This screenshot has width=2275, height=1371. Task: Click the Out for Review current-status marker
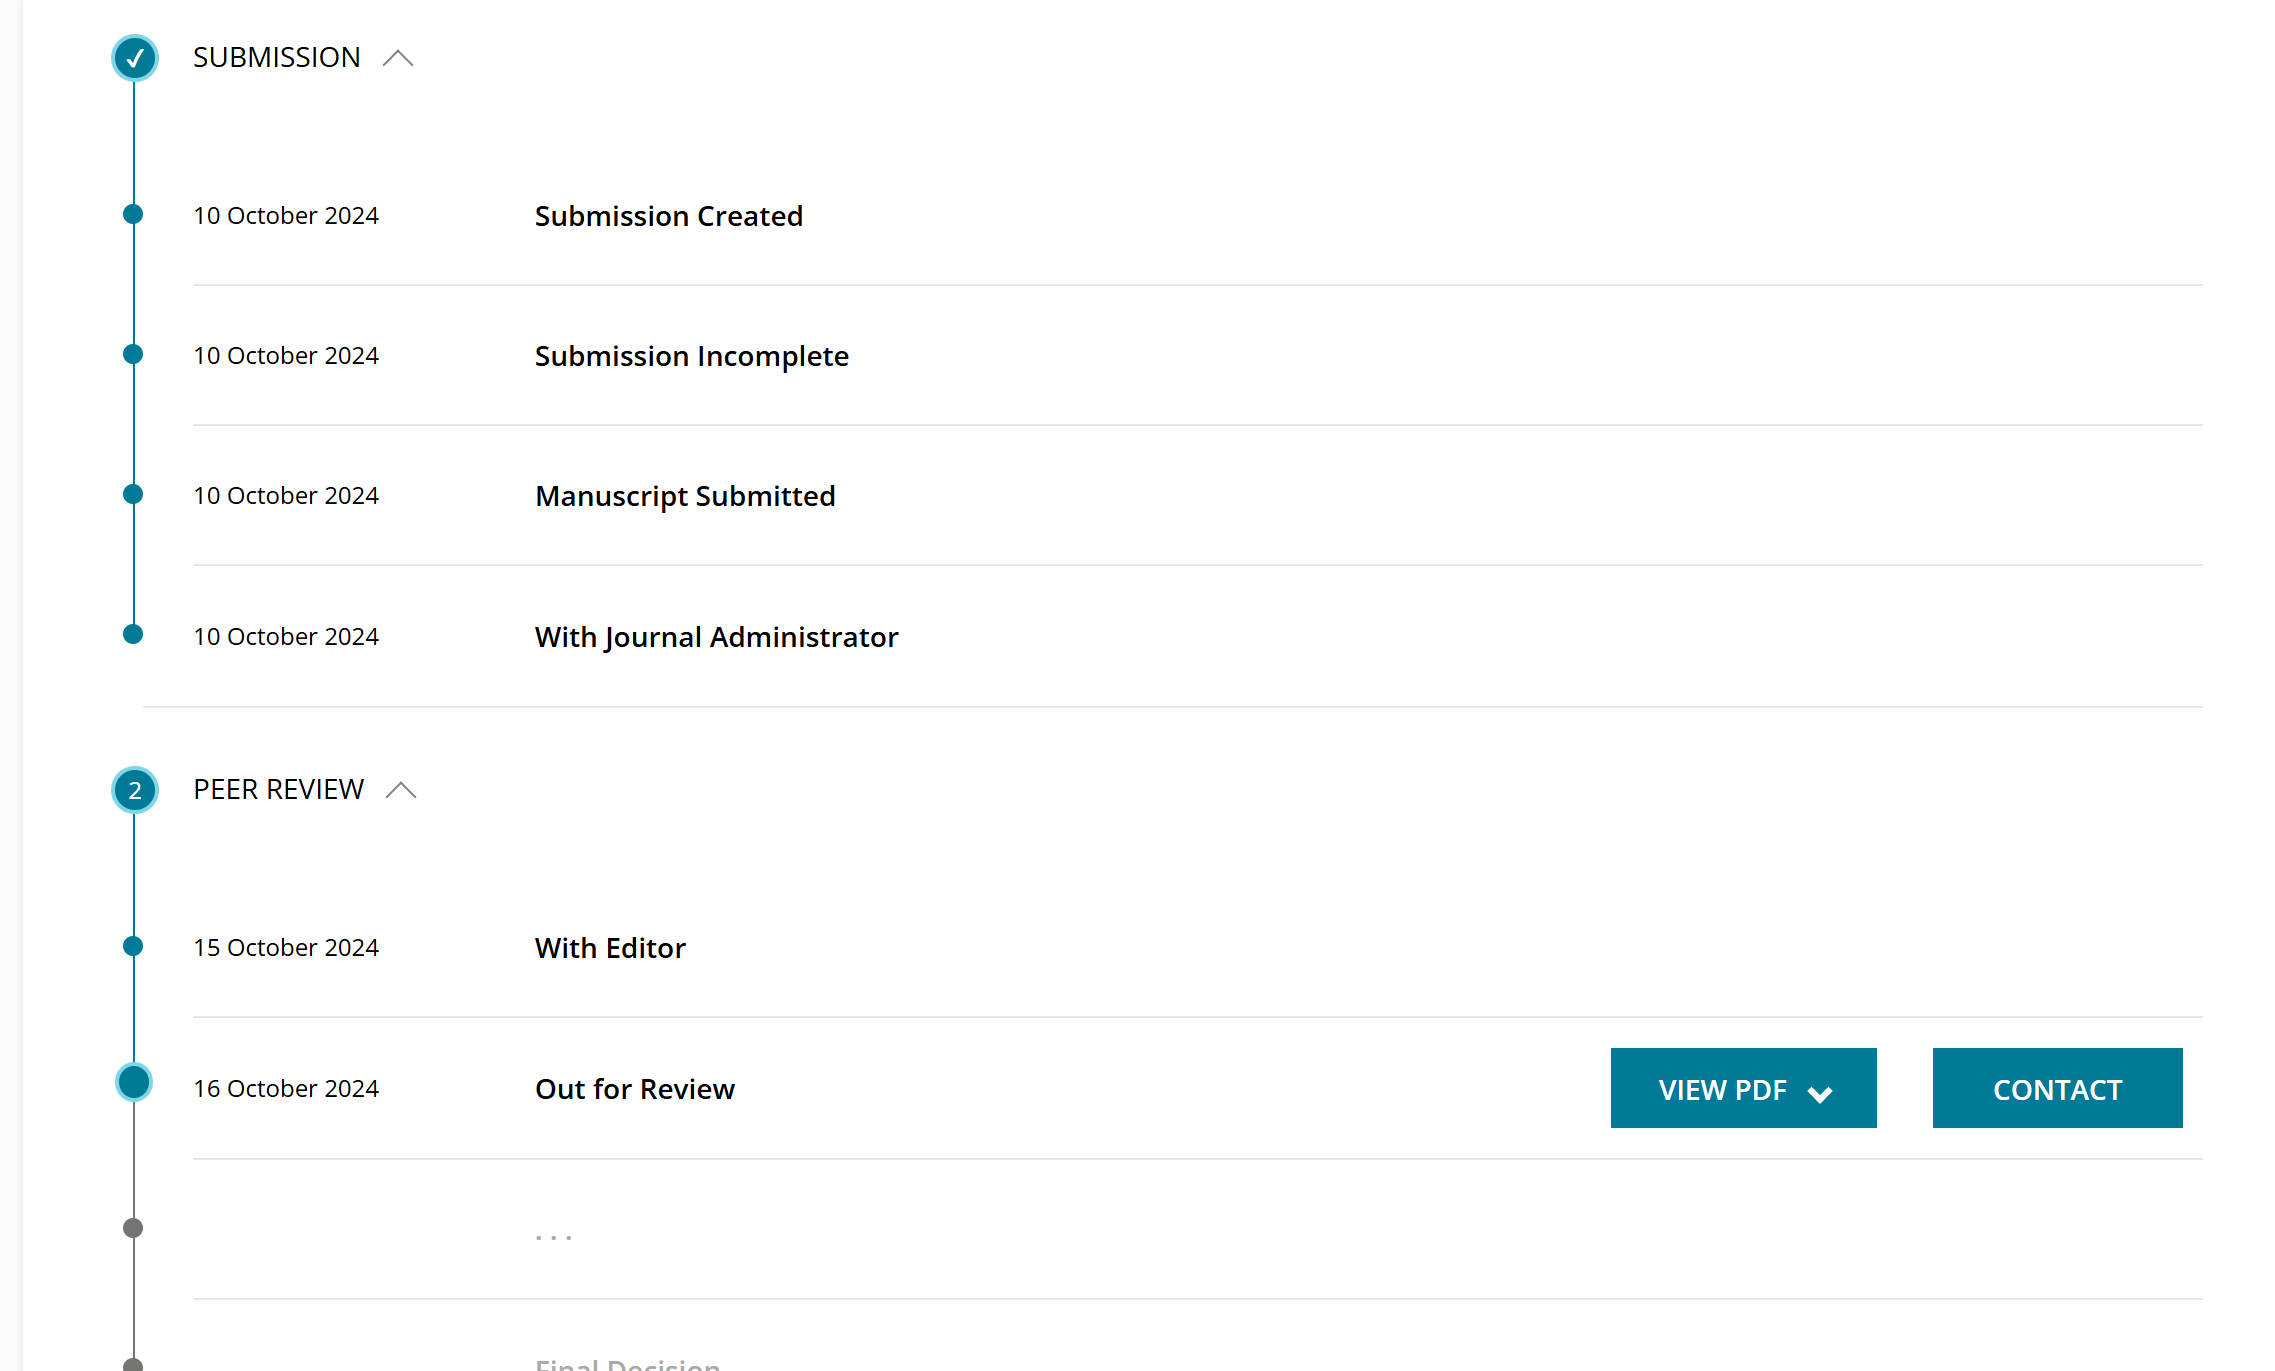tap(134, 1082)
